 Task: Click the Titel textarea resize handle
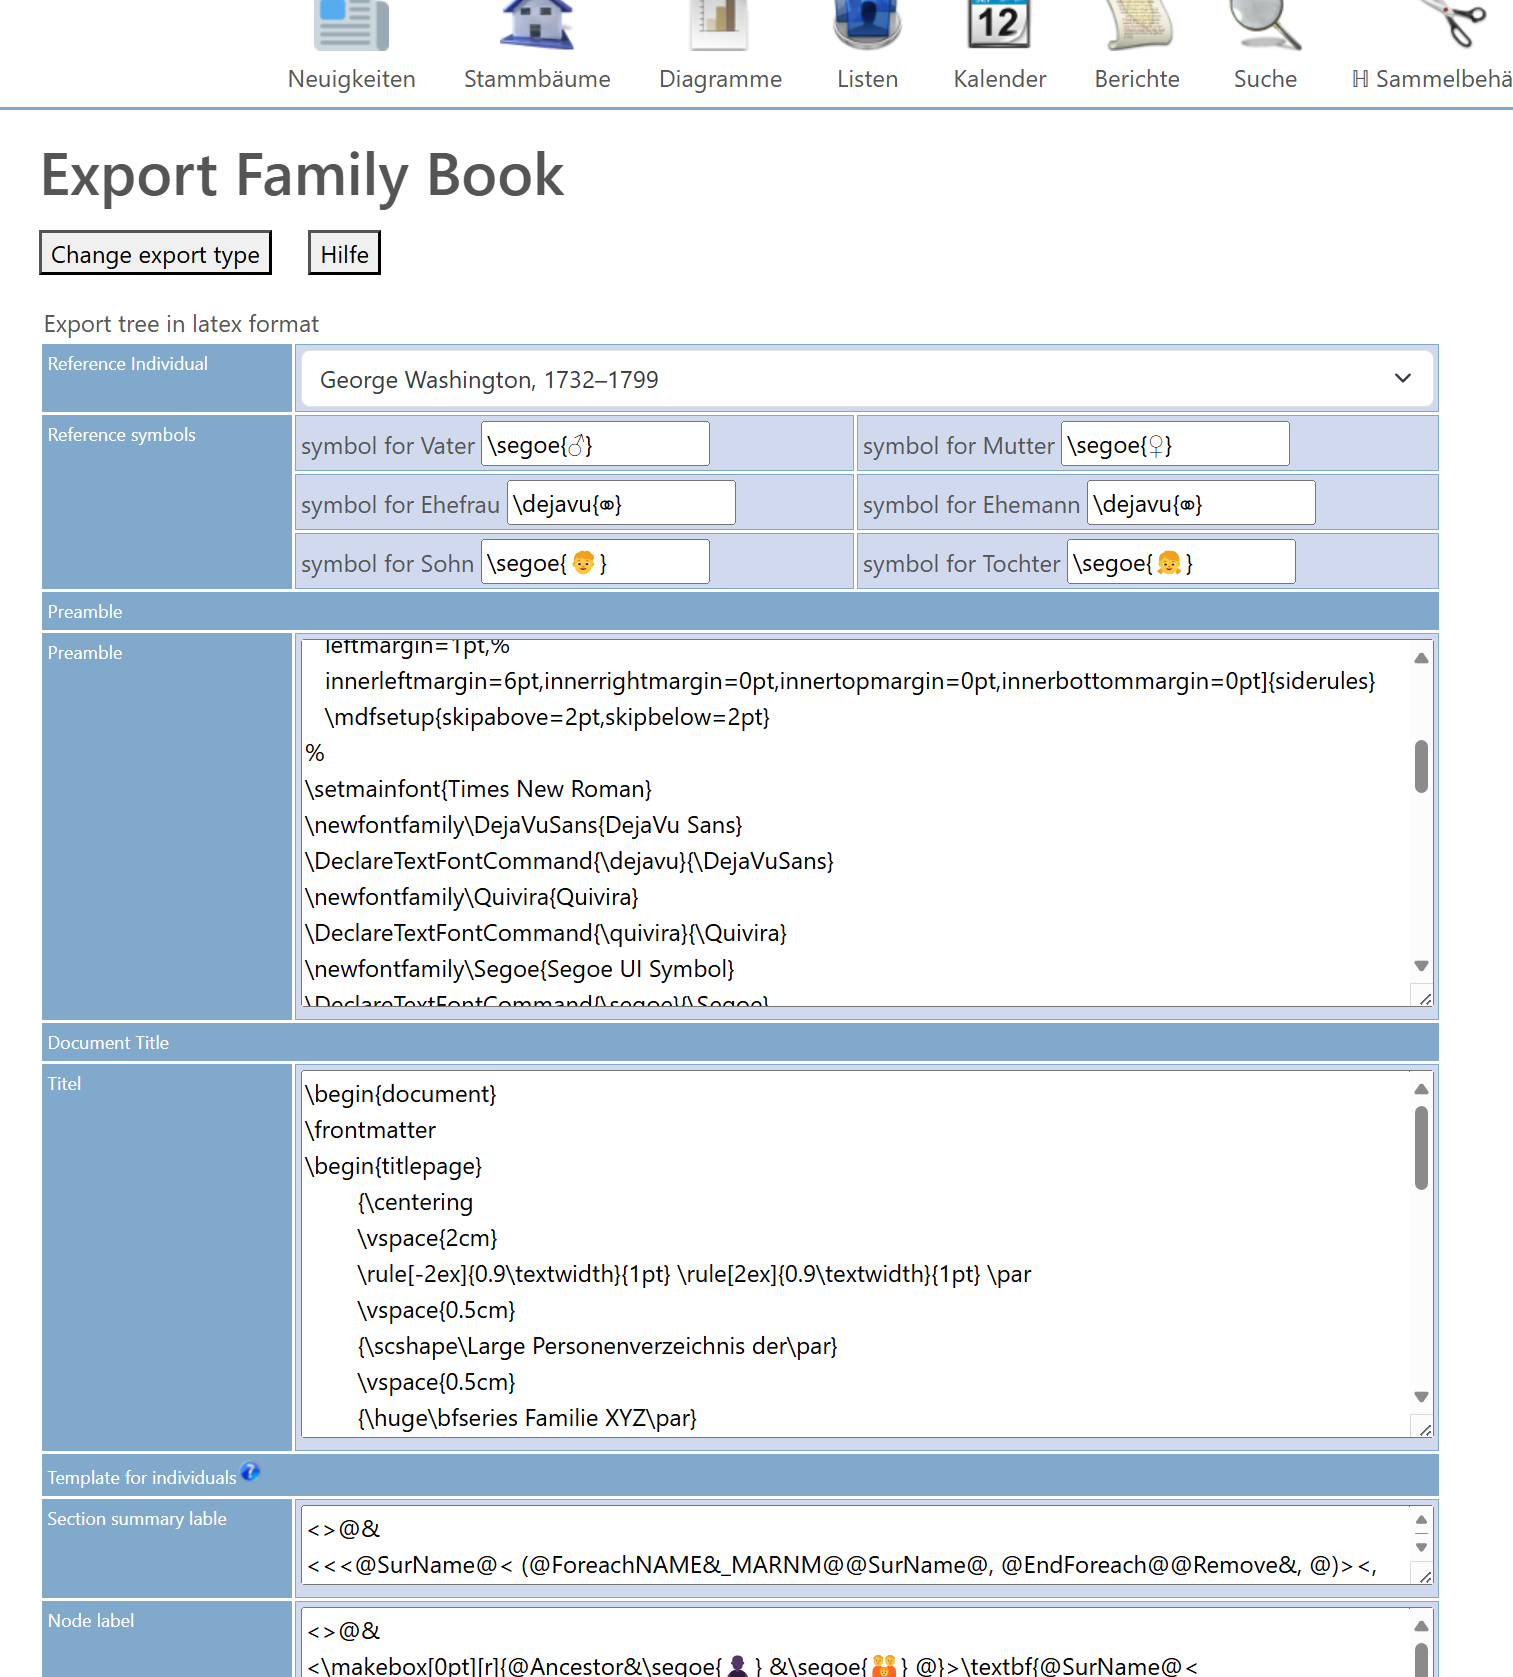tap(1424, 1427)
